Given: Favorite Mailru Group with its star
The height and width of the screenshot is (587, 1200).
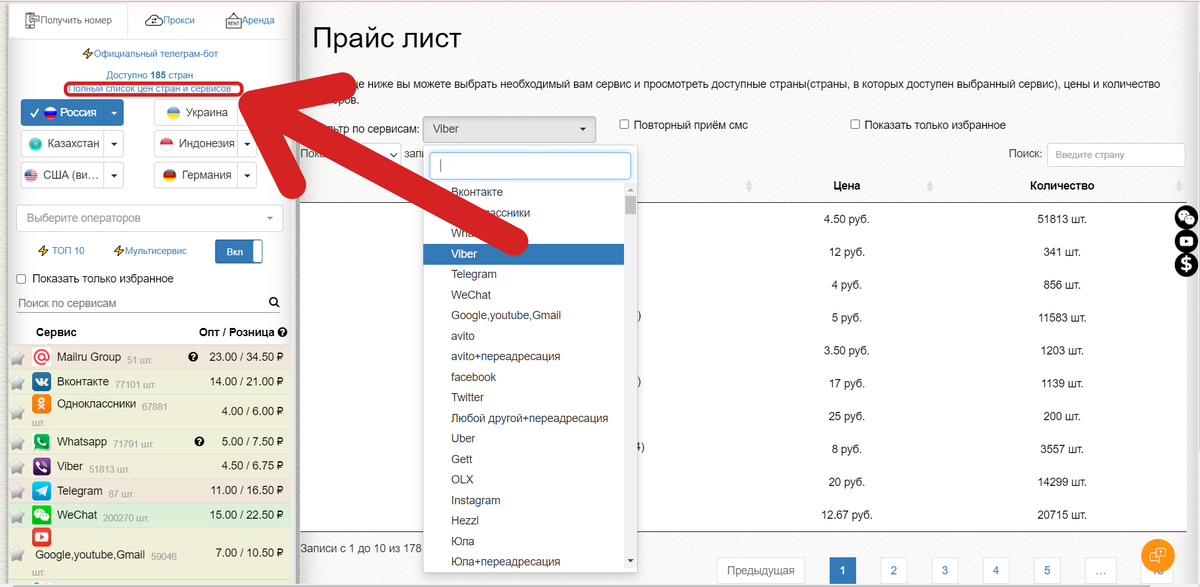Looking at the screenshot, I should click(x=17, y=358).
